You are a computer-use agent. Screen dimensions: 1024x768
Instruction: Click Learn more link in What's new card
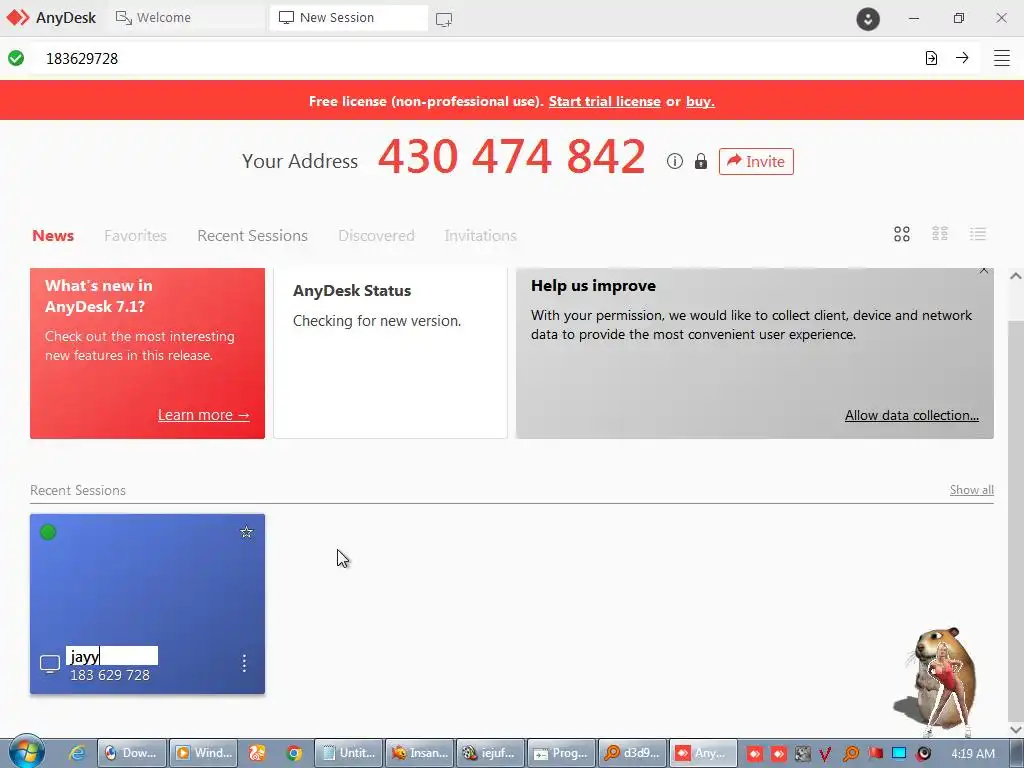203,415
